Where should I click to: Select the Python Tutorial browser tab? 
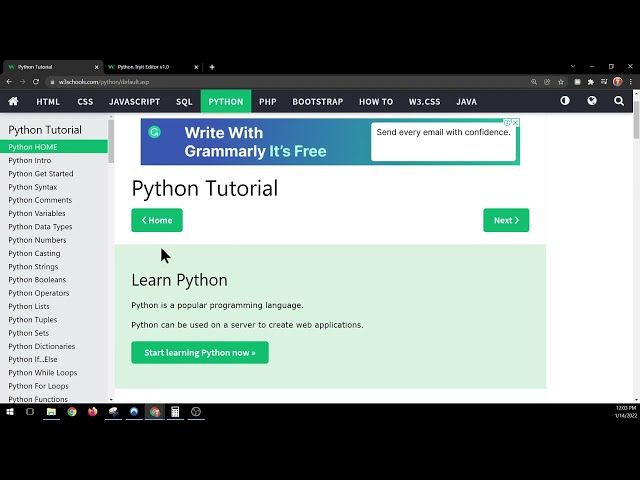click(x=53, y=67)
